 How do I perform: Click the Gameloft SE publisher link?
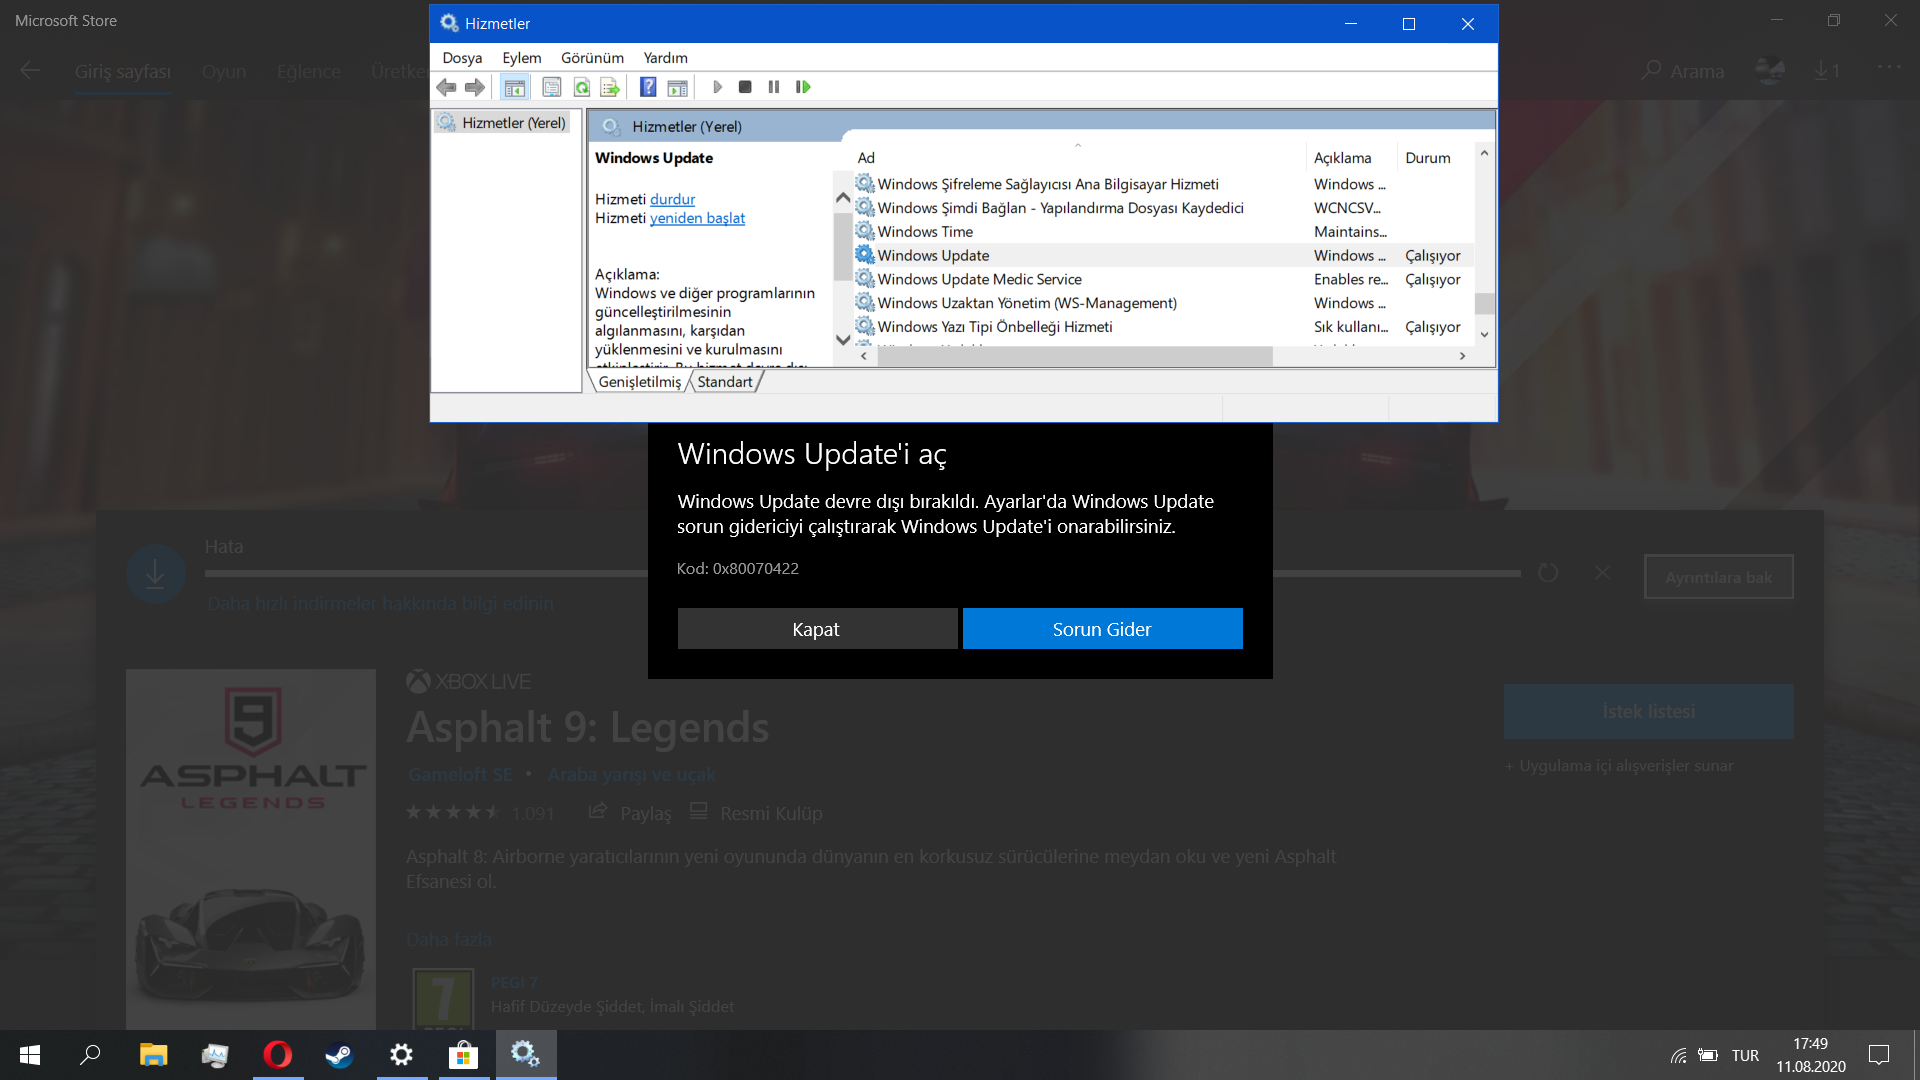pos(461,775)
